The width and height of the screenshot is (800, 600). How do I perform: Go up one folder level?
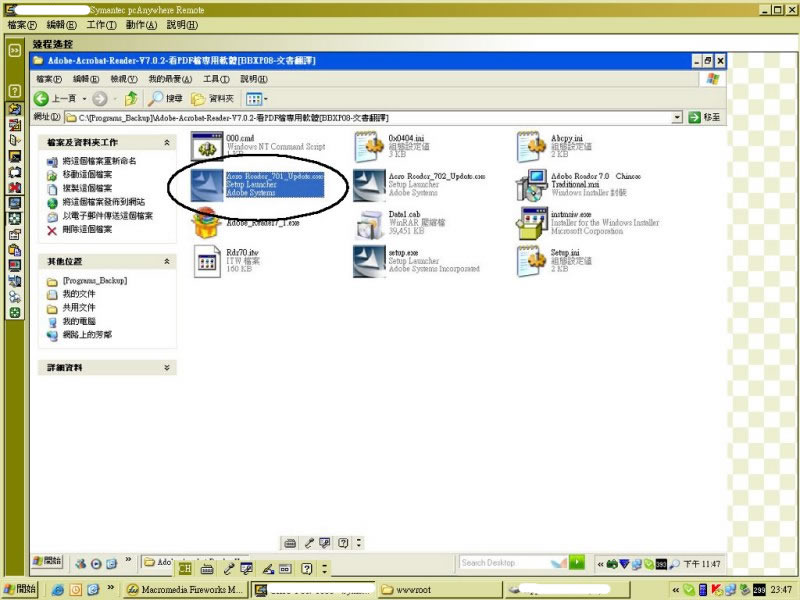tap(131, 98)
